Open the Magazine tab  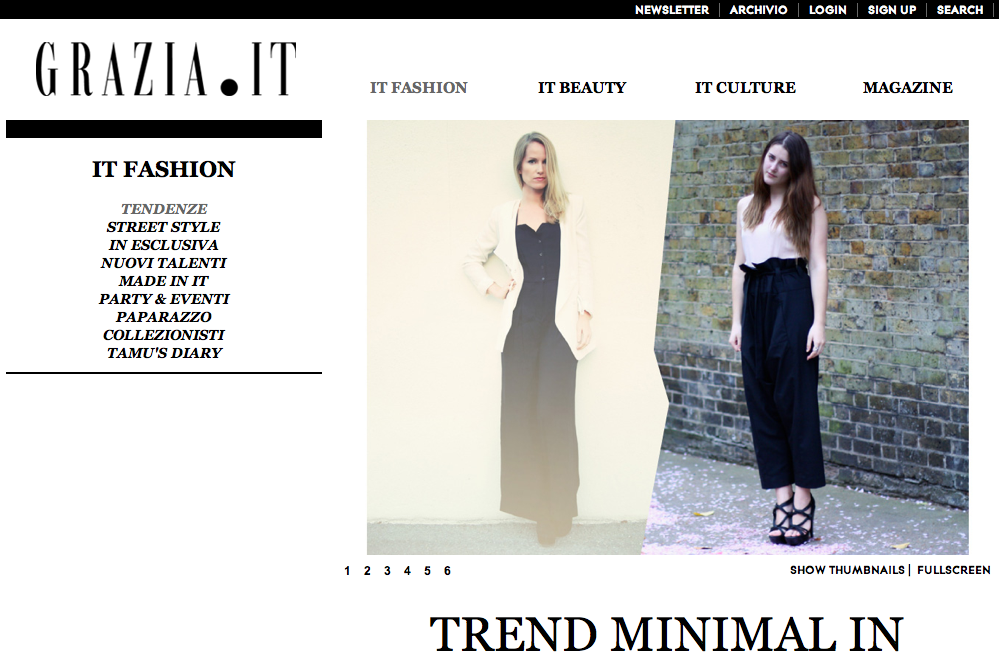(907, 87)
